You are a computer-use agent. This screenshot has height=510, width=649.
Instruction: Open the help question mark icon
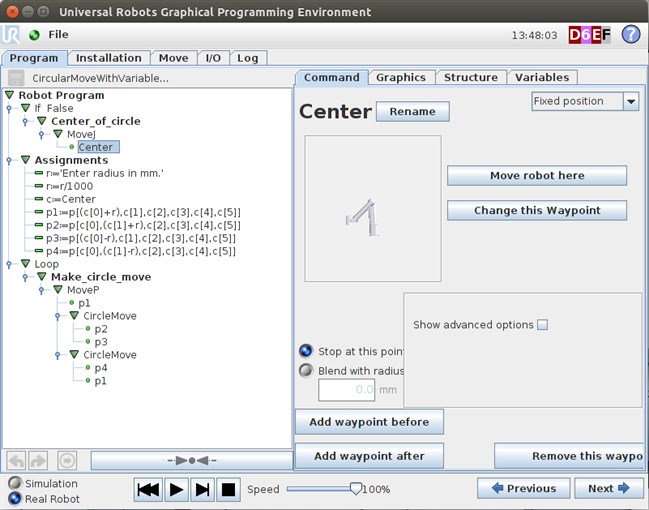[x=631, y=35]
